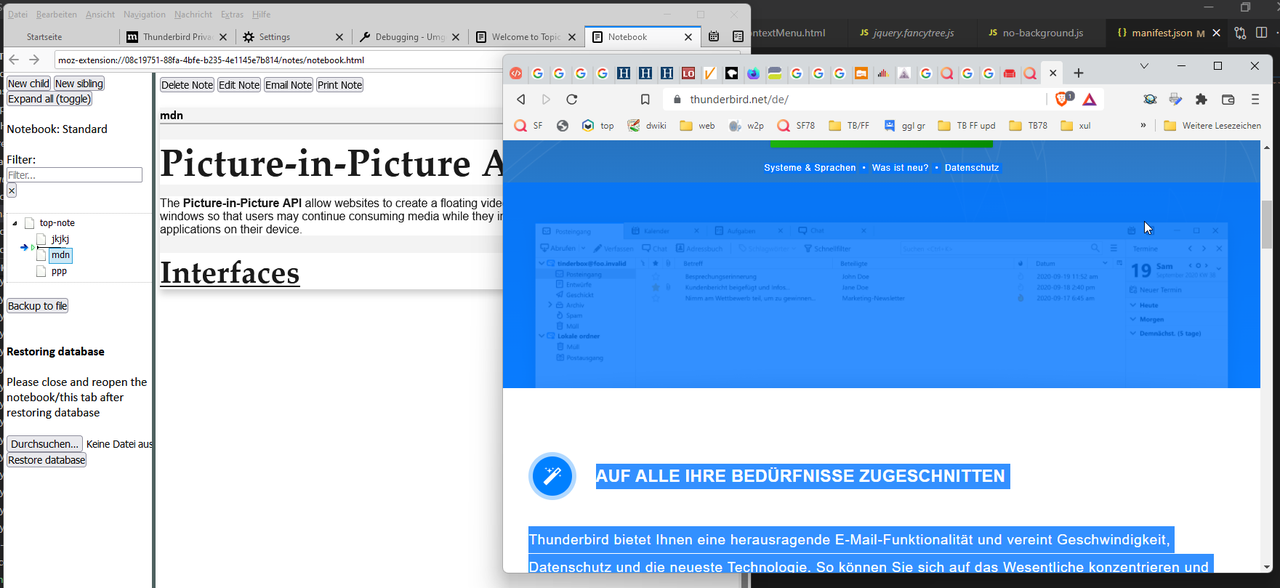
Task: Select the jkjkj note in the tree
Action: tap(60, 239)
